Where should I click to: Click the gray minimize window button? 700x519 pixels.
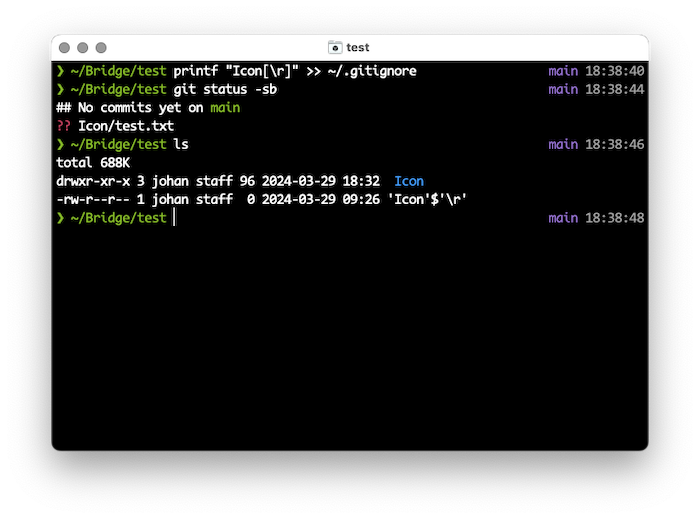[x=83, y=48]
